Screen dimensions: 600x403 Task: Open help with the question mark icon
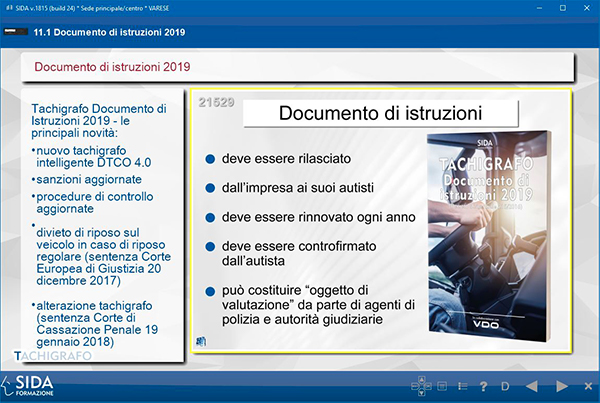(483, 386)
